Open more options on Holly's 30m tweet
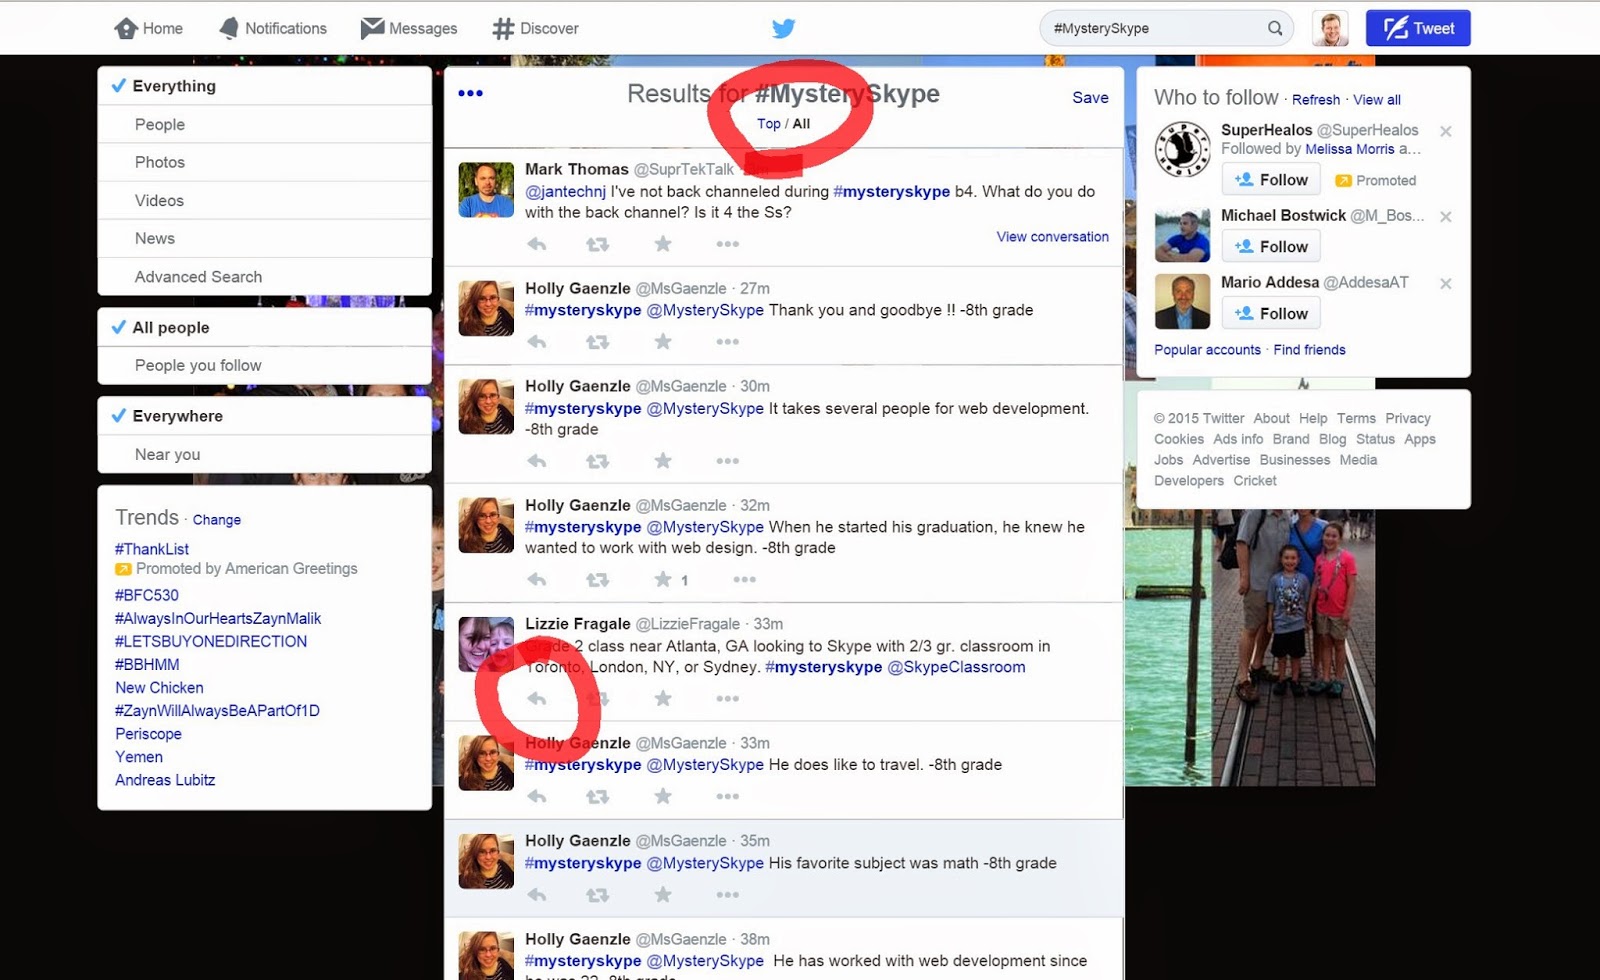This screenshot has height=980, width=1600. 728,461
